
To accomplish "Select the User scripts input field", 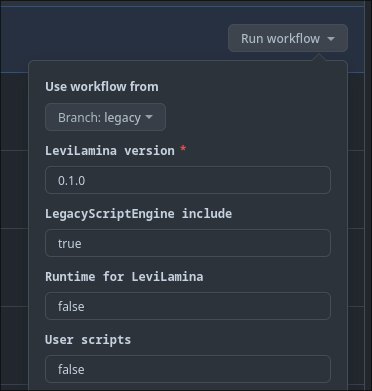I will coord(188,369).
